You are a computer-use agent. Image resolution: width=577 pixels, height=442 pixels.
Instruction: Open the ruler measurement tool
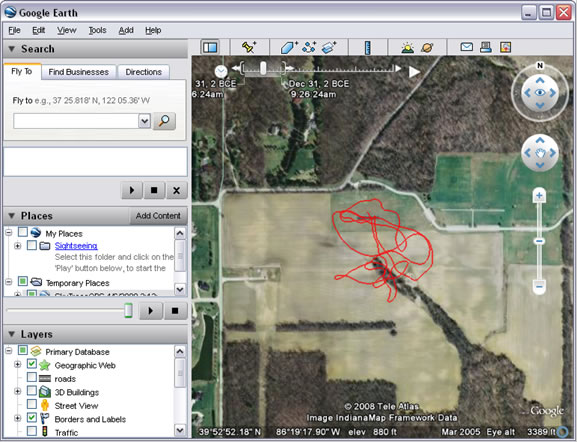point(367,47)
